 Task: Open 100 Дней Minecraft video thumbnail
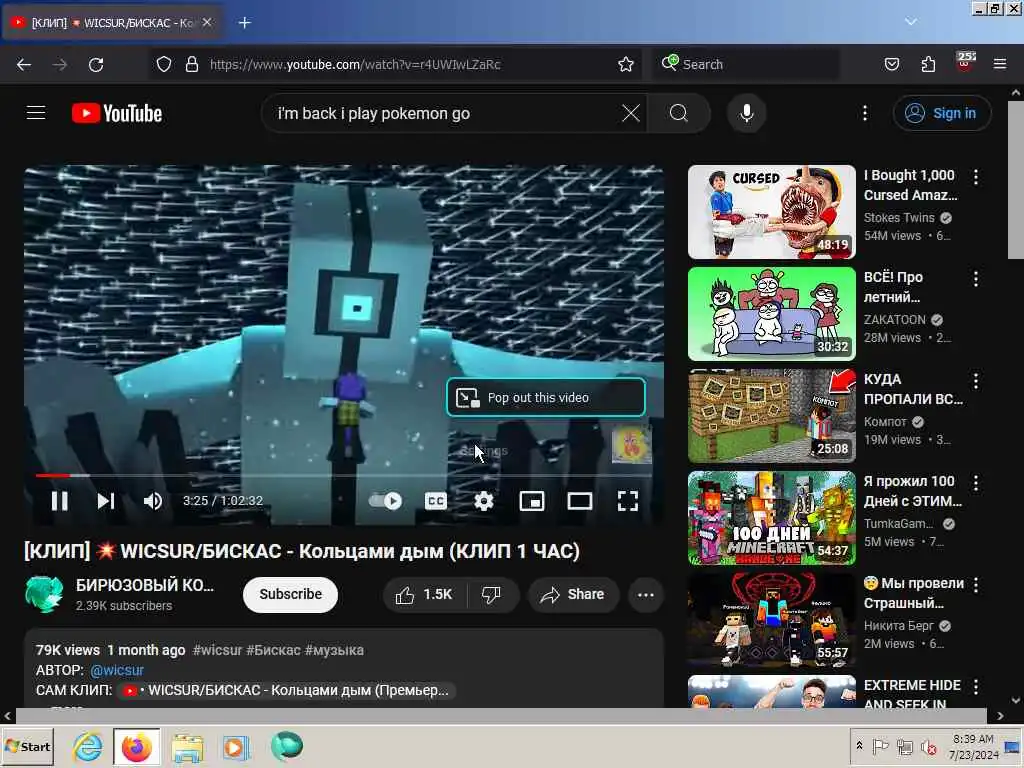click(771, 517)
